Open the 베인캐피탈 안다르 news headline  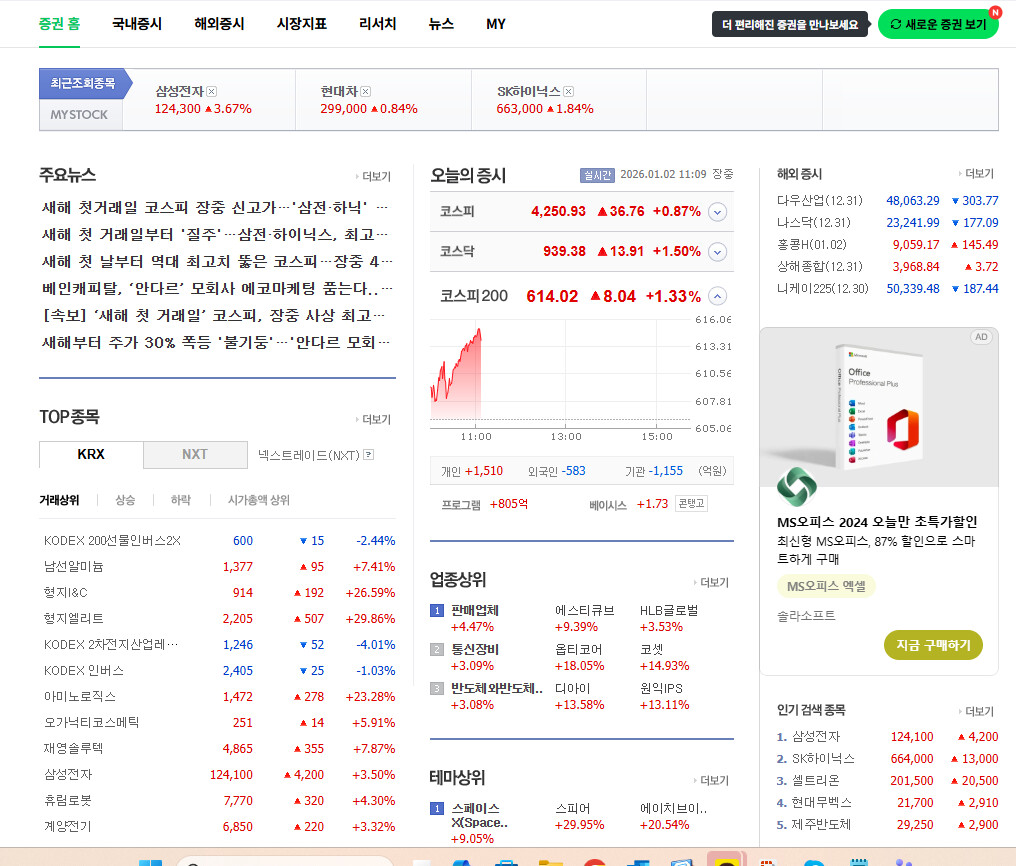pos(216,288)
